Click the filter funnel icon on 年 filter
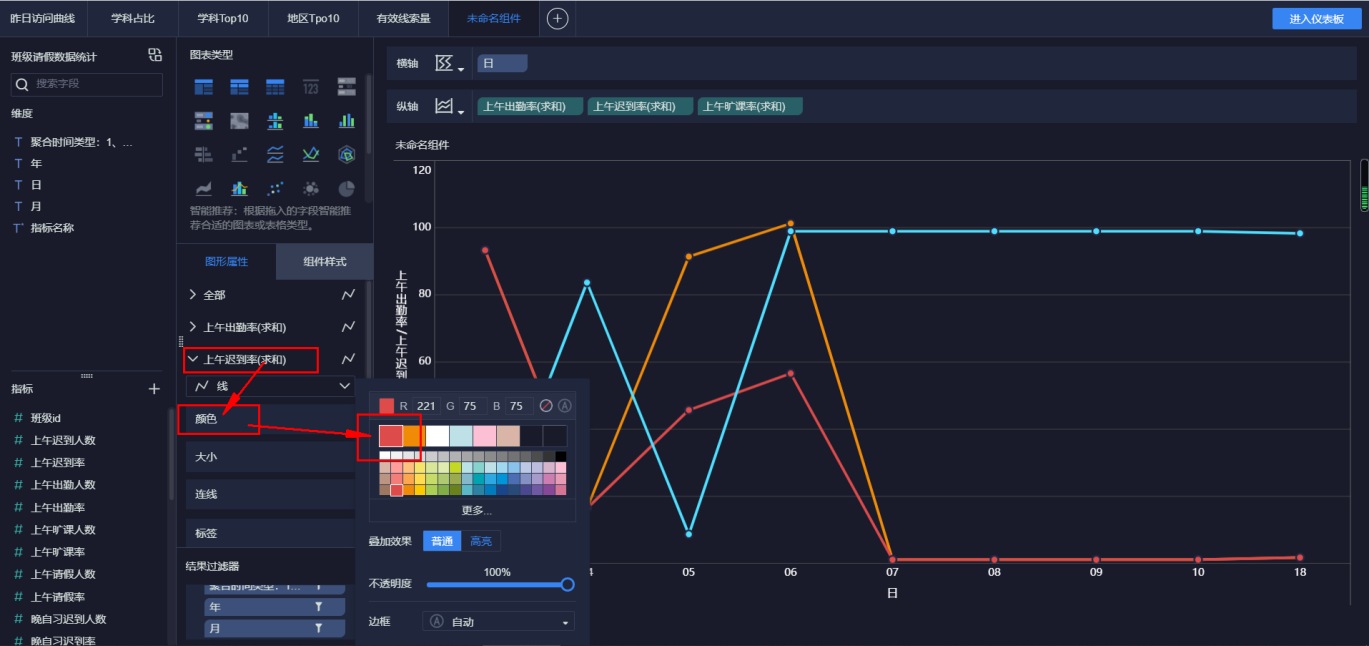The width and height of the screenshot is (1369, 646). click(319, 607)
